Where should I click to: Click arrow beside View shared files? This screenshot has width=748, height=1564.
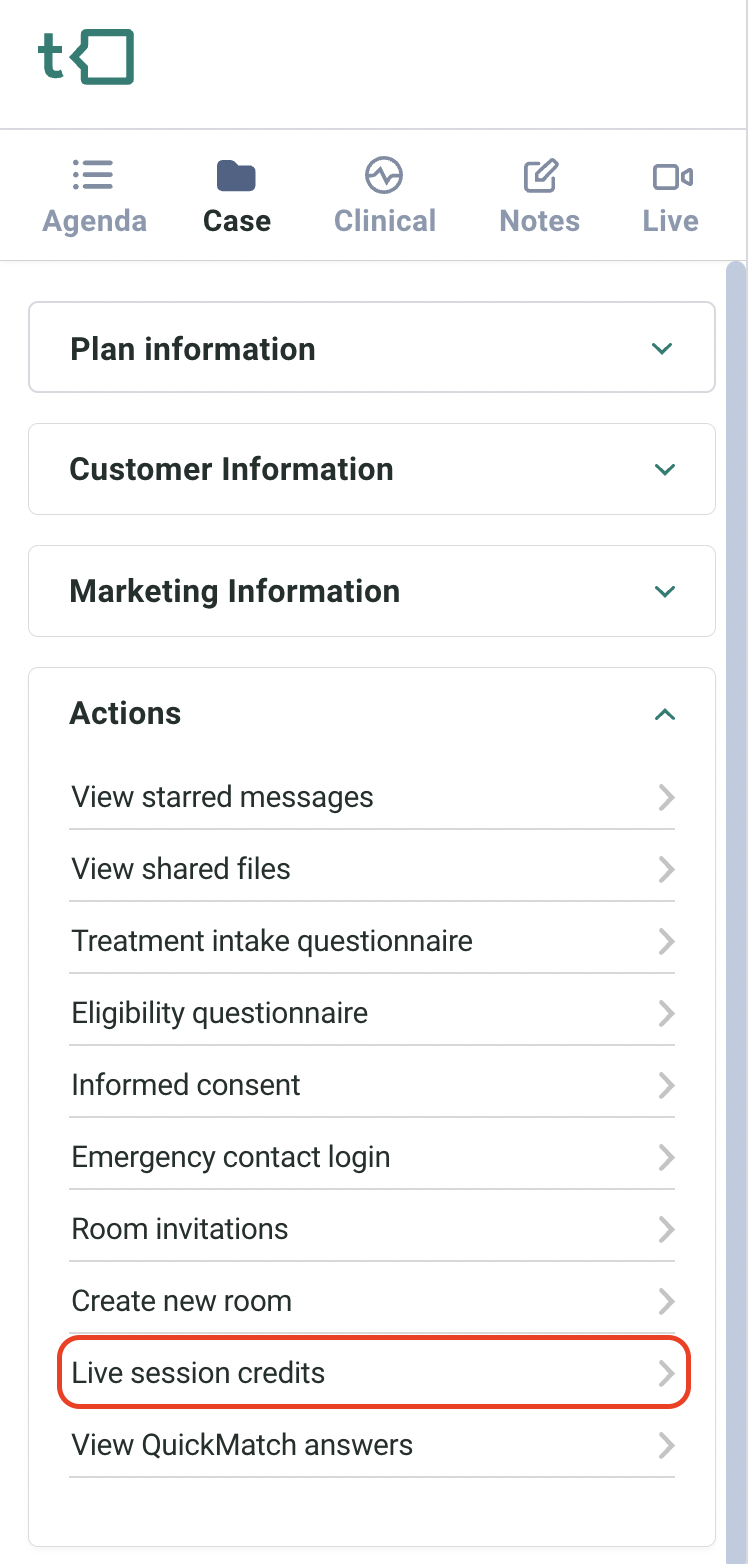pos(666,869)
